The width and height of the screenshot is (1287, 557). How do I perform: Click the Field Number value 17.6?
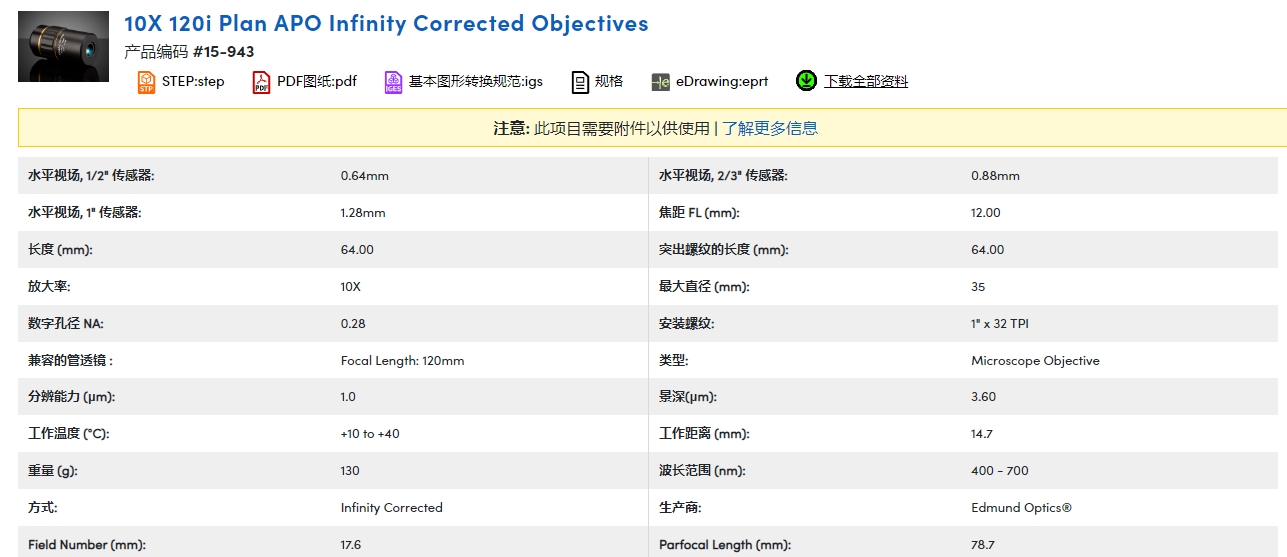click(351, 545)
